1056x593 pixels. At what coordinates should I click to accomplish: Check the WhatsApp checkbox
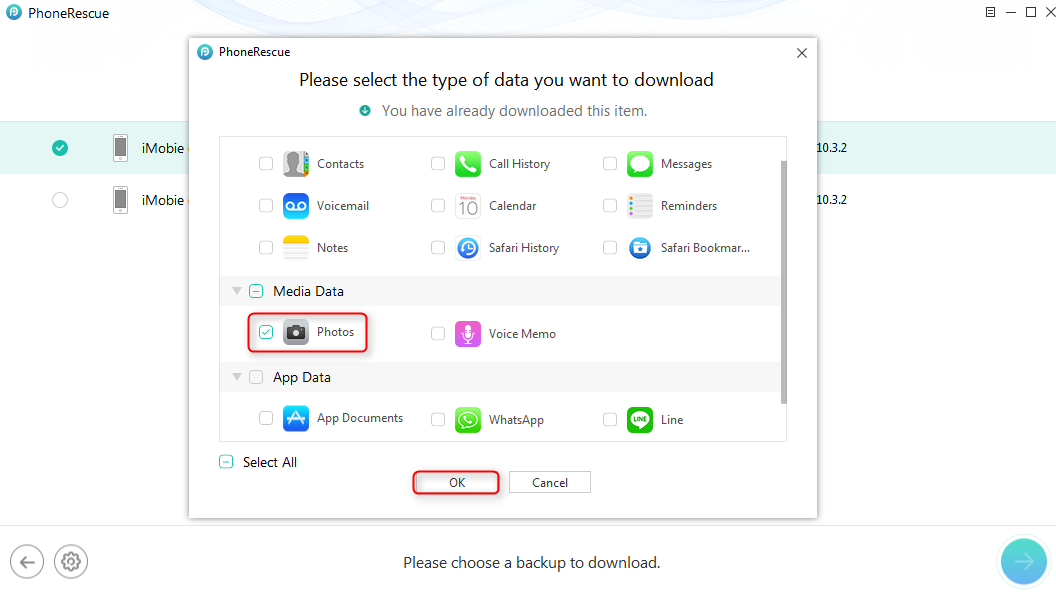pos(438,419)
